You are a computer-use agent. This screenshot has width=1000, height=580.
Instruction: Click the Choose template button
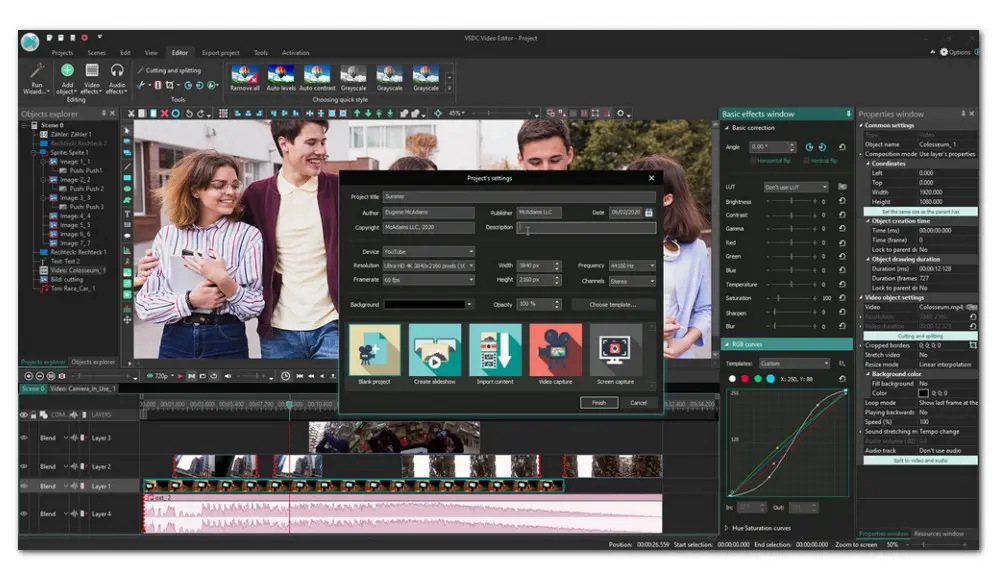pos(620,304)
